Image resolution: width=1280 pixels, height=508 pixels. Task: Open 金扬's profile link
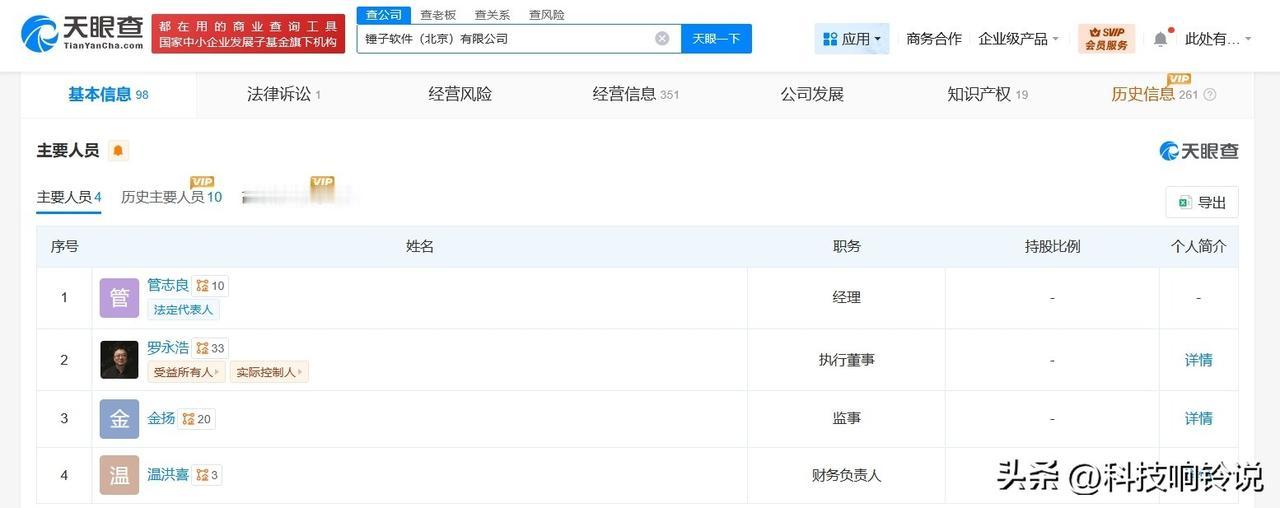(x=161, y=418)
